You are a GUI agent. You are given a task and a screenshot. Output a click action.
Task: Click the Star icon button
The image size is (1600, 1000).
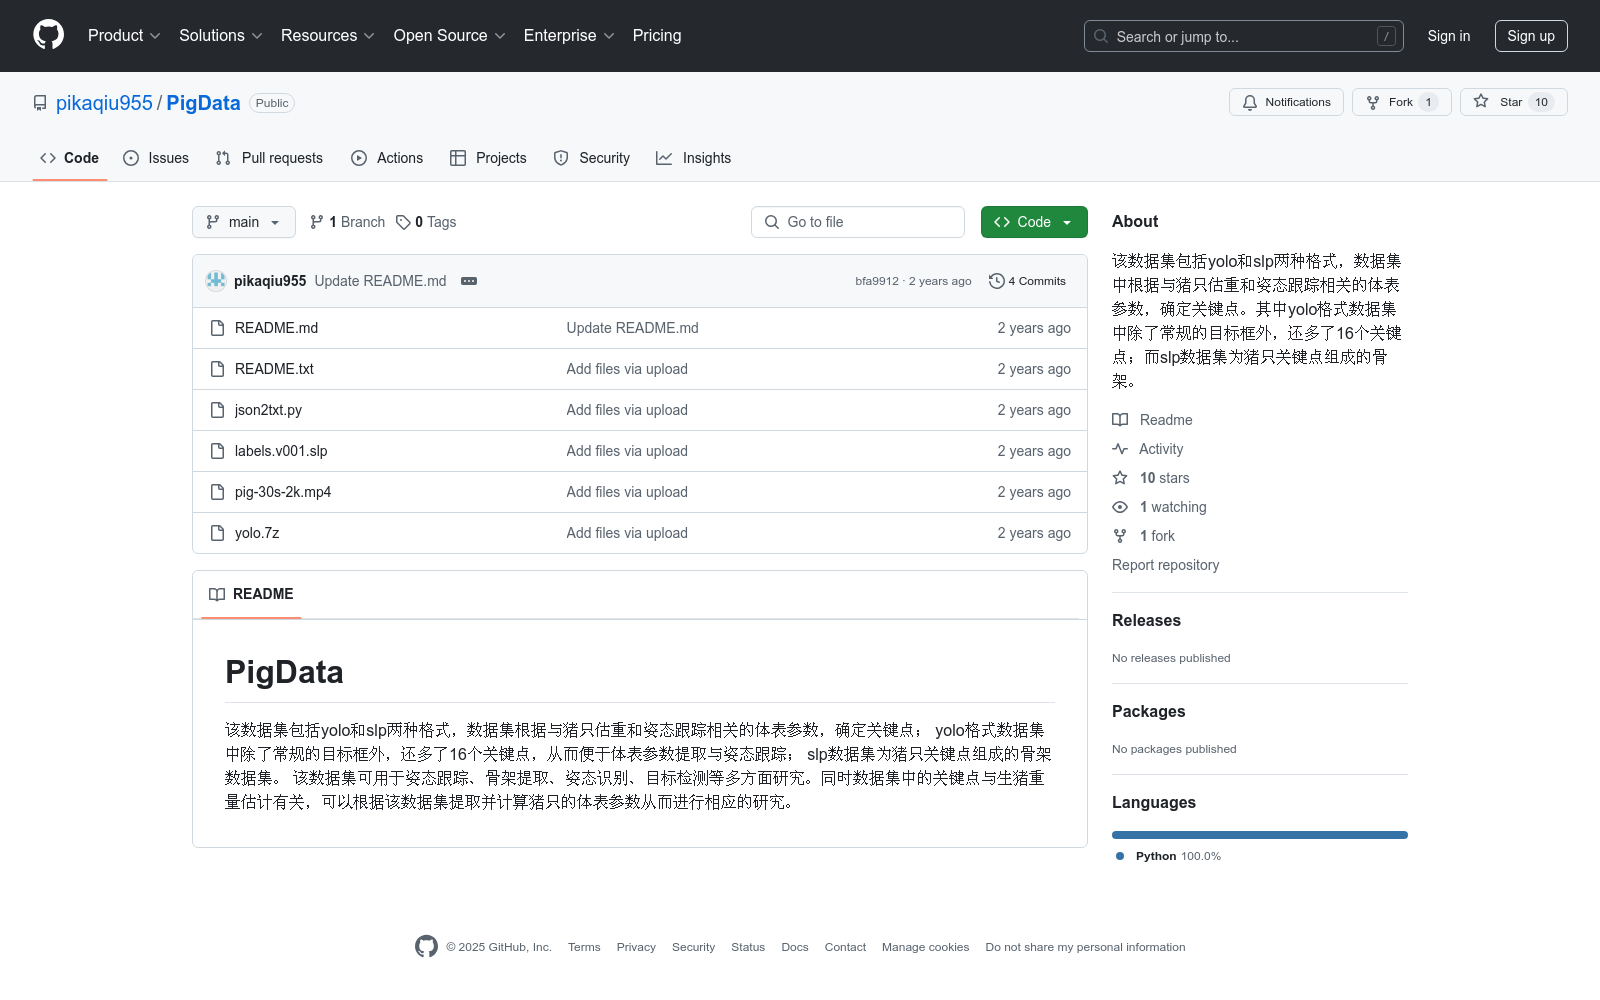coord(1481,101)
